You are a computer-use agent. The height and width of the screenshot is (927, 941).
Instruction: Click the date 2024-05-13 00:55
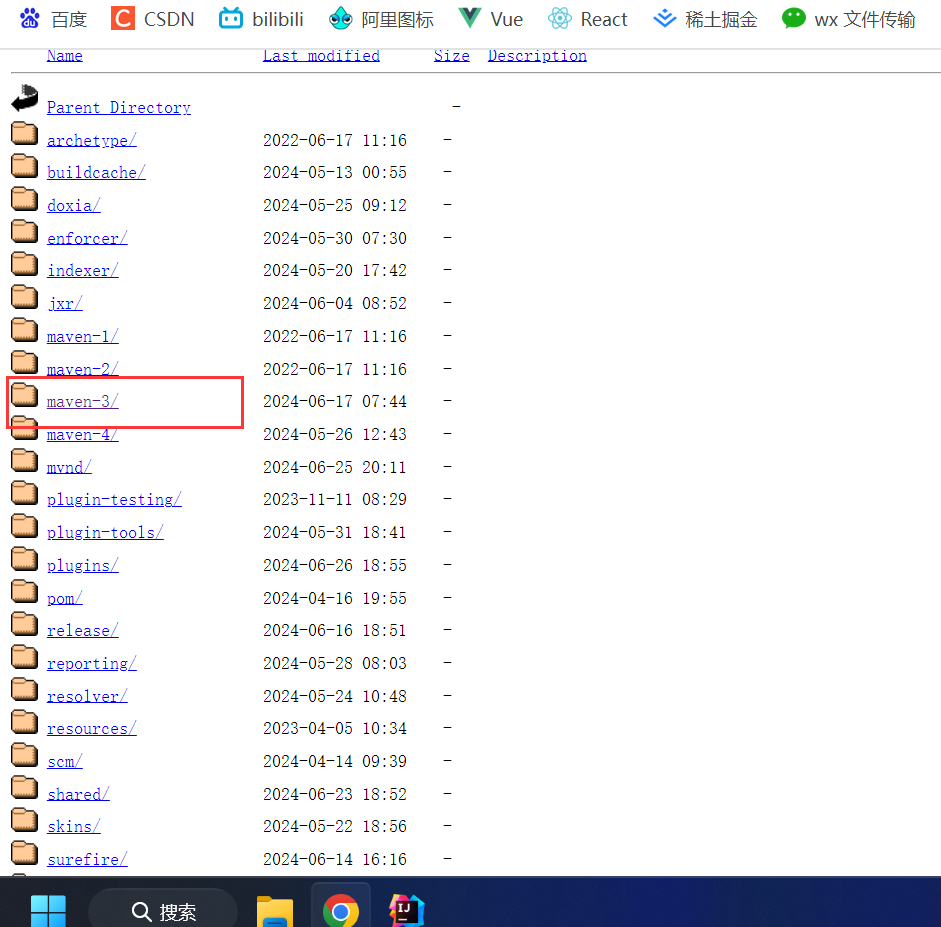click(335, 172)
